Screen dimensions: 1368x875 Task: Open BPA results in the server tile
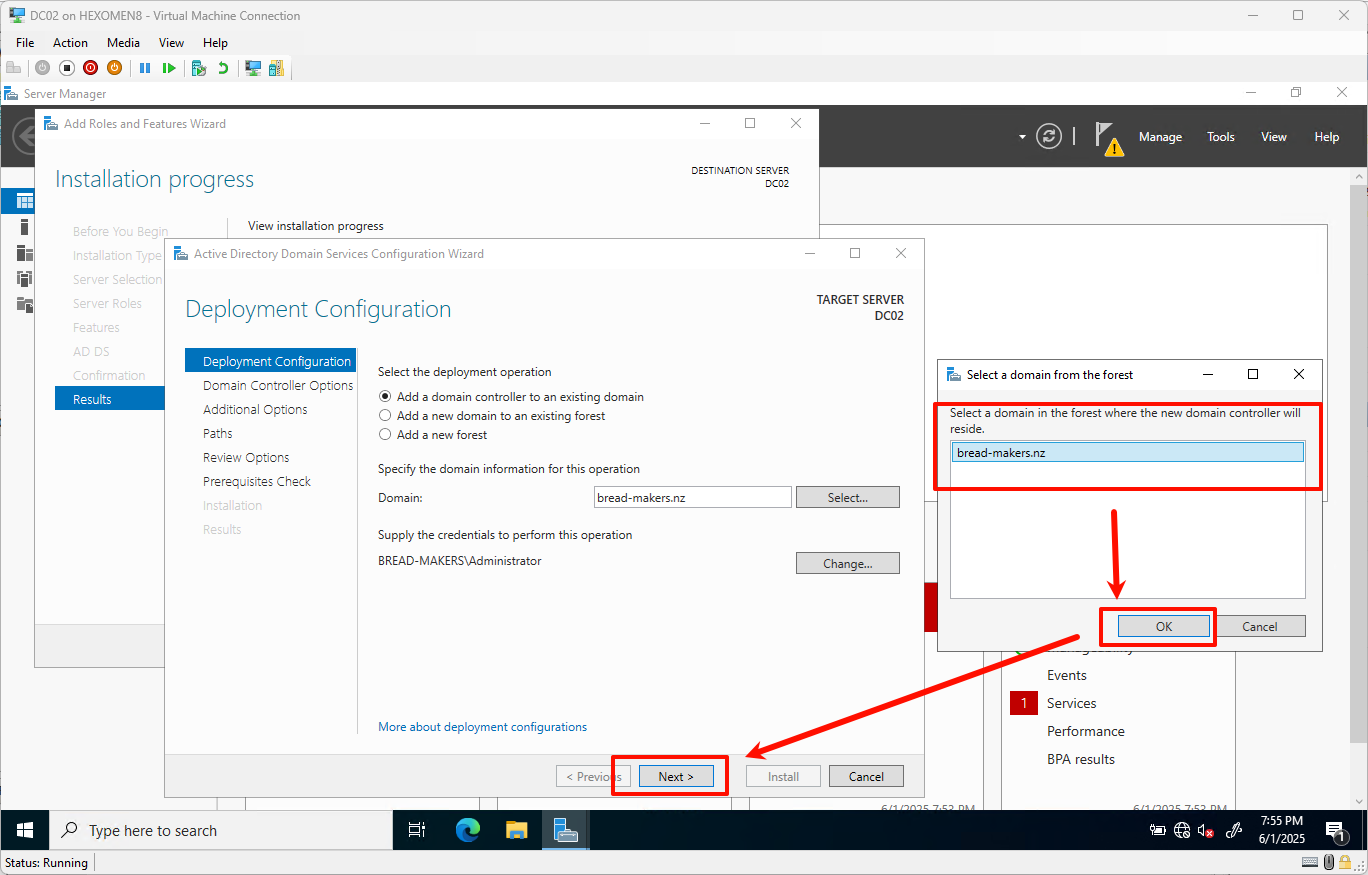1080,759
